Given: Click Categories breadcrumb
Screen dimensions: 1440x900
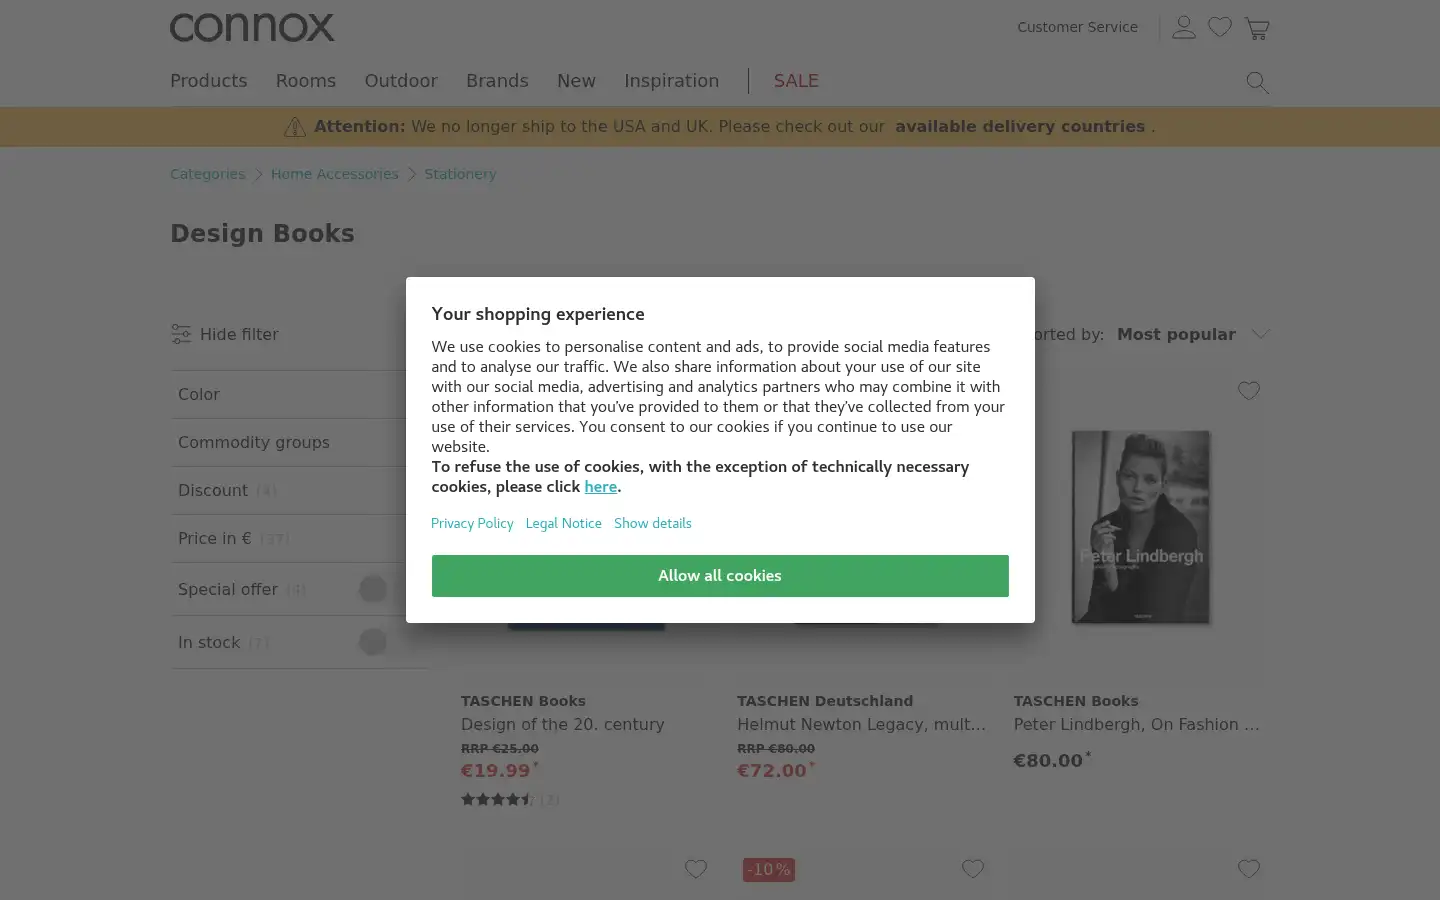Looking at the screenshot, I should (207, 174).
